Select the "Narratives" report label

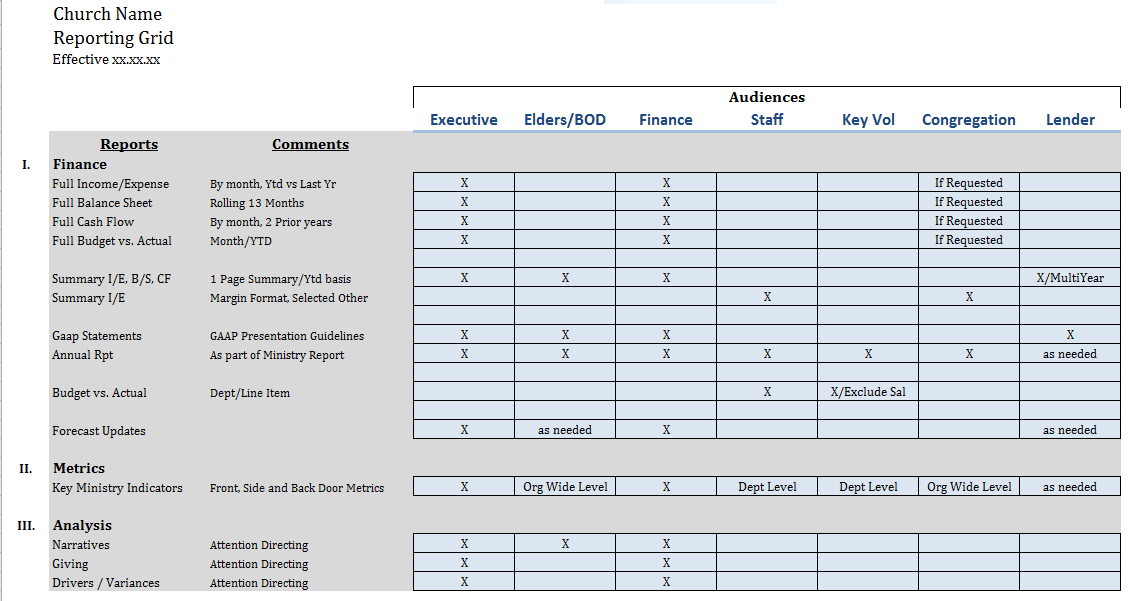81,545
